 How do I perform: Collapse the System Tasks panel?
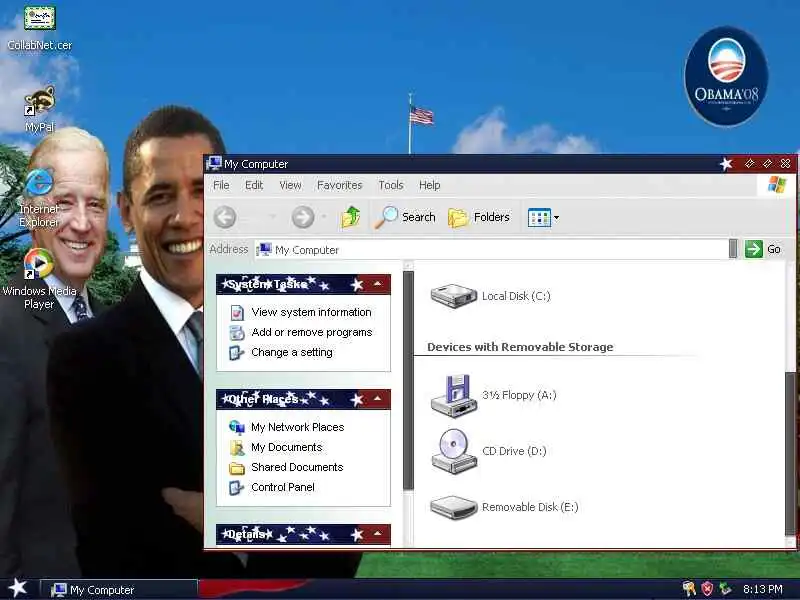tap(378, 284)
